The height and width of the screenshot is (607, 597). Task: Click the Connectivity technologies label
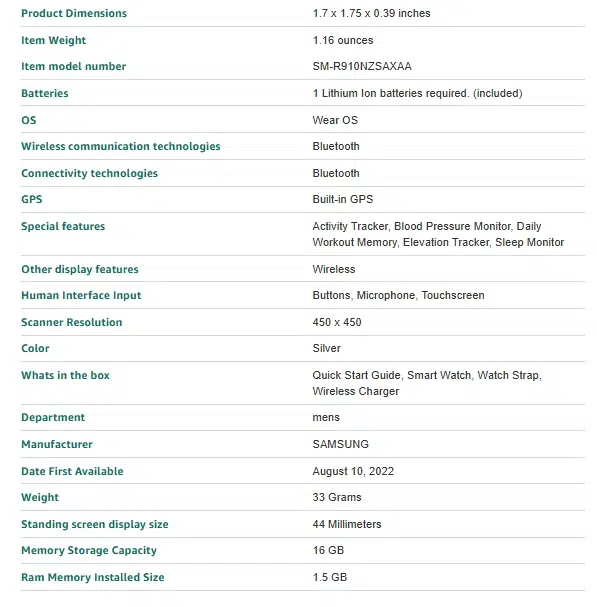89,173
